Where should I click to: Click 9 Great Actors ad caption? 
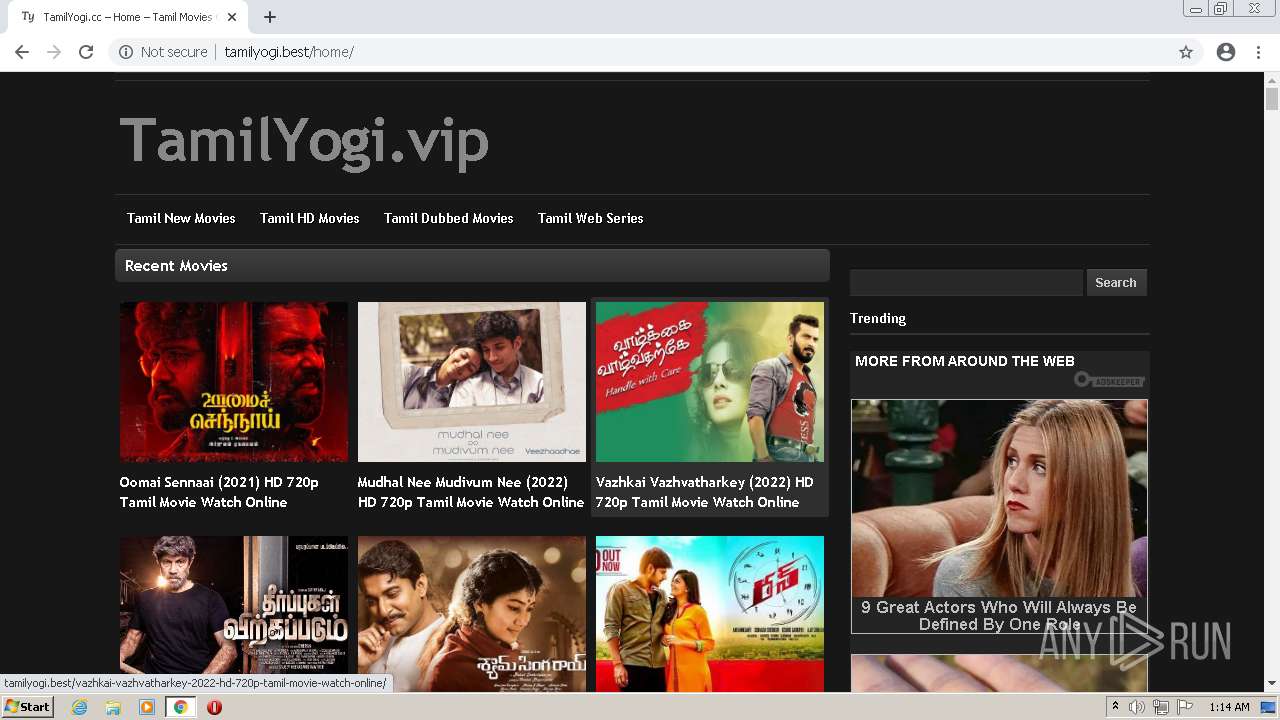coord(999,615)
